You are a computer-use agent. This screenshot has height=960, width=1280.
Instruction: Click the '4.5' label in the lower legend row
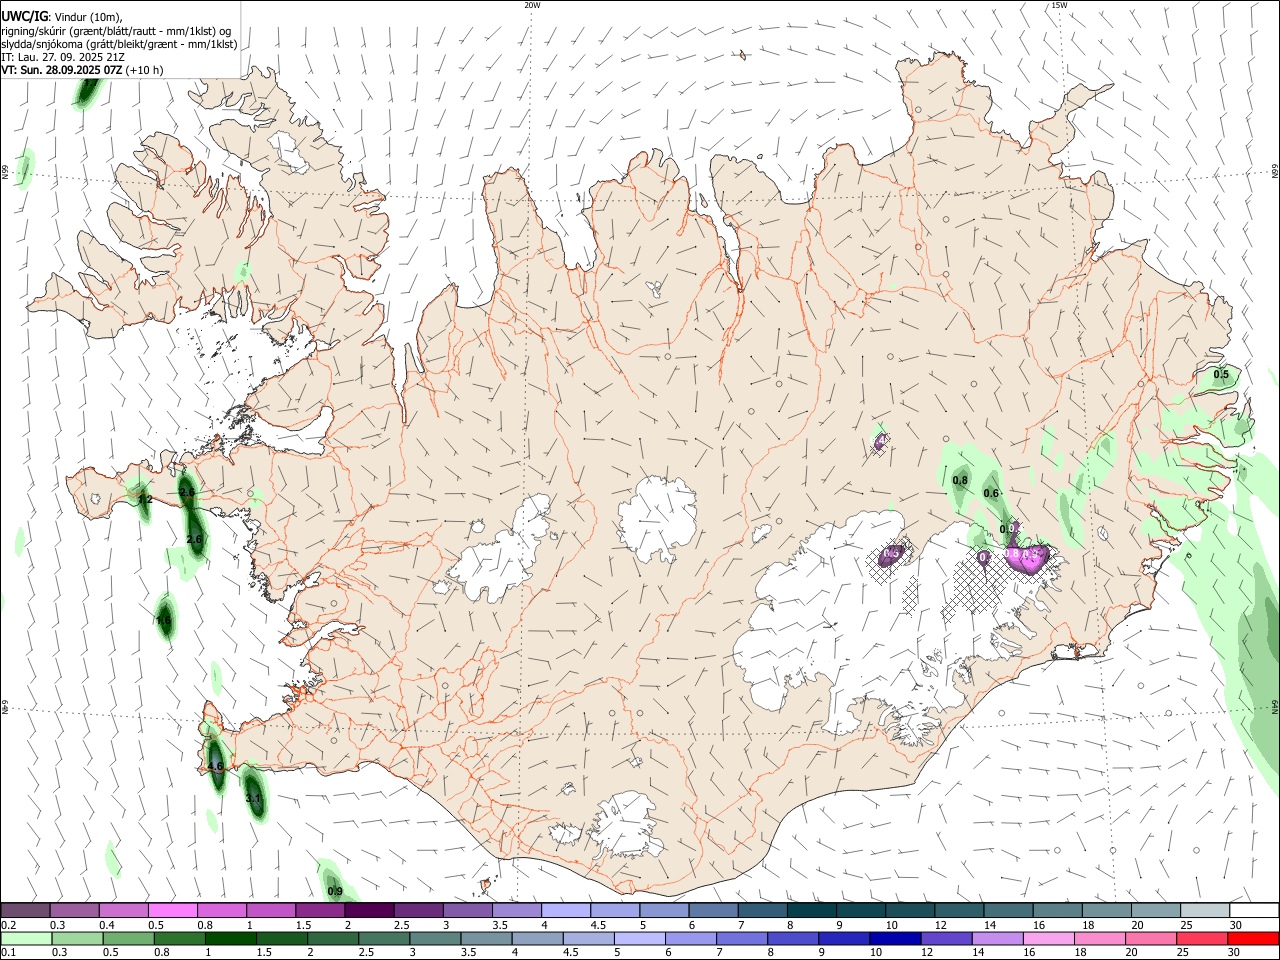[570, 953]
